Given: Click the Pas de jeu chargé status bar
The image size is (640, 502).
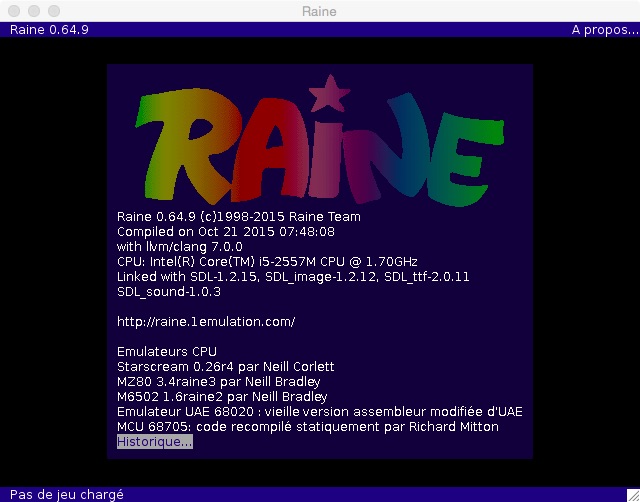Looking at the screenshot, I should tap(66, 494).
